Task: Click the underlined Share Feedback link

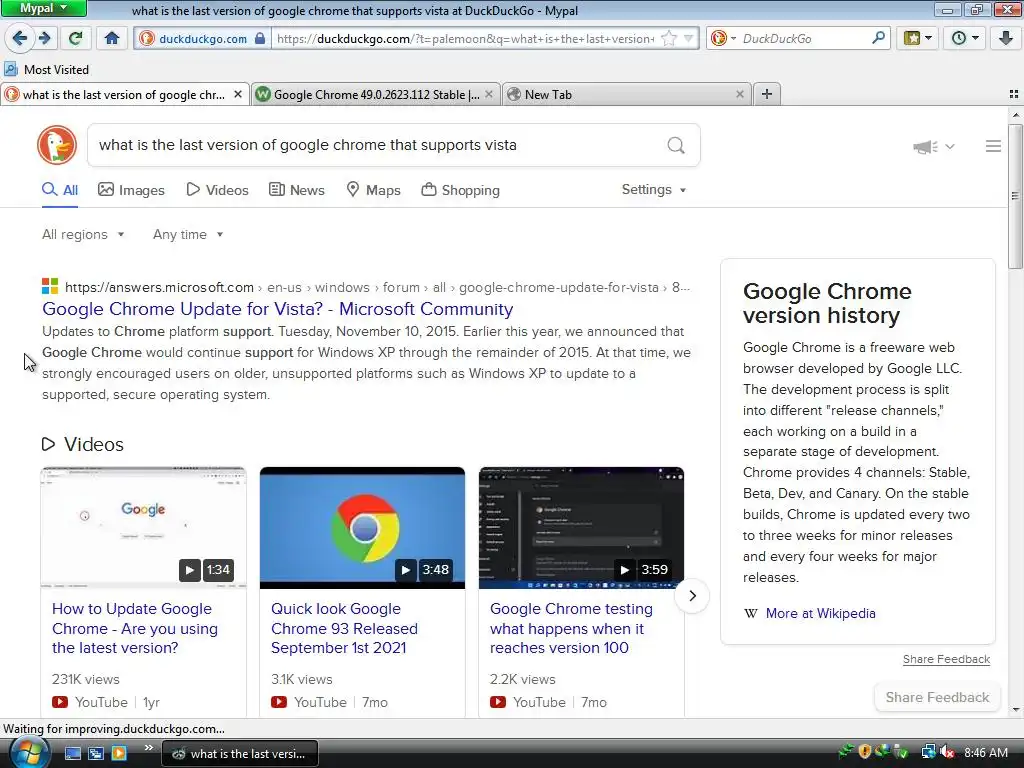Action: point(946,660)
